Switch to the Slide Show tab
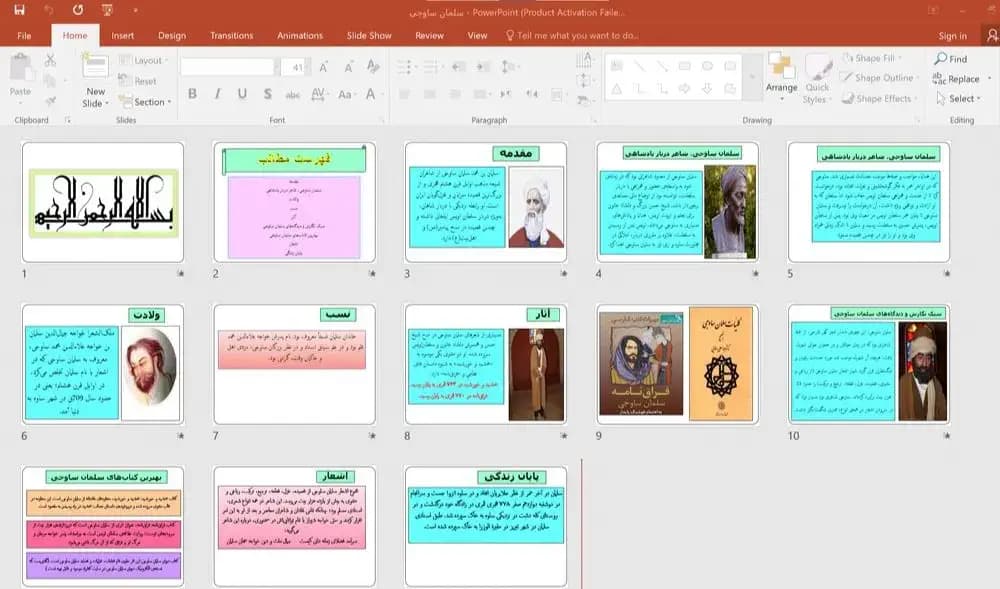 click(x=369, y=36)
